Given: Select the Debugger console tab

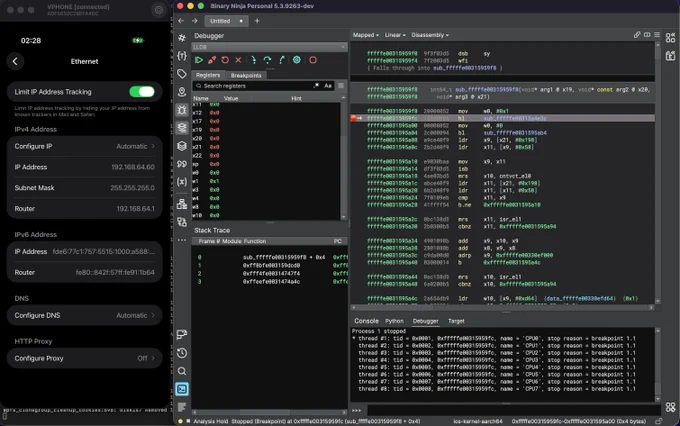Looking at the screenshot, I should [425, 321].
